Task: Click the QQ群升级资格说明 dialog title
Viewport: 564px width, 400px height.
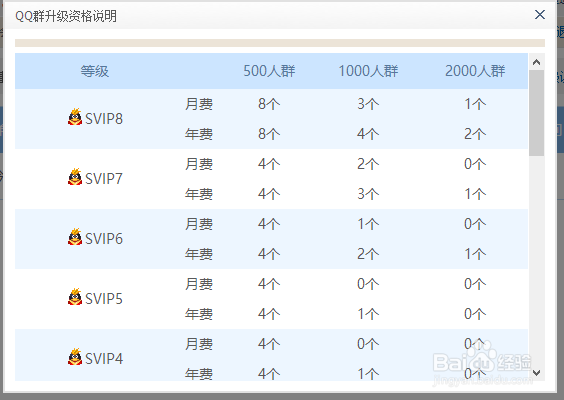Action: pyautogui.click(x=66, y=16)
